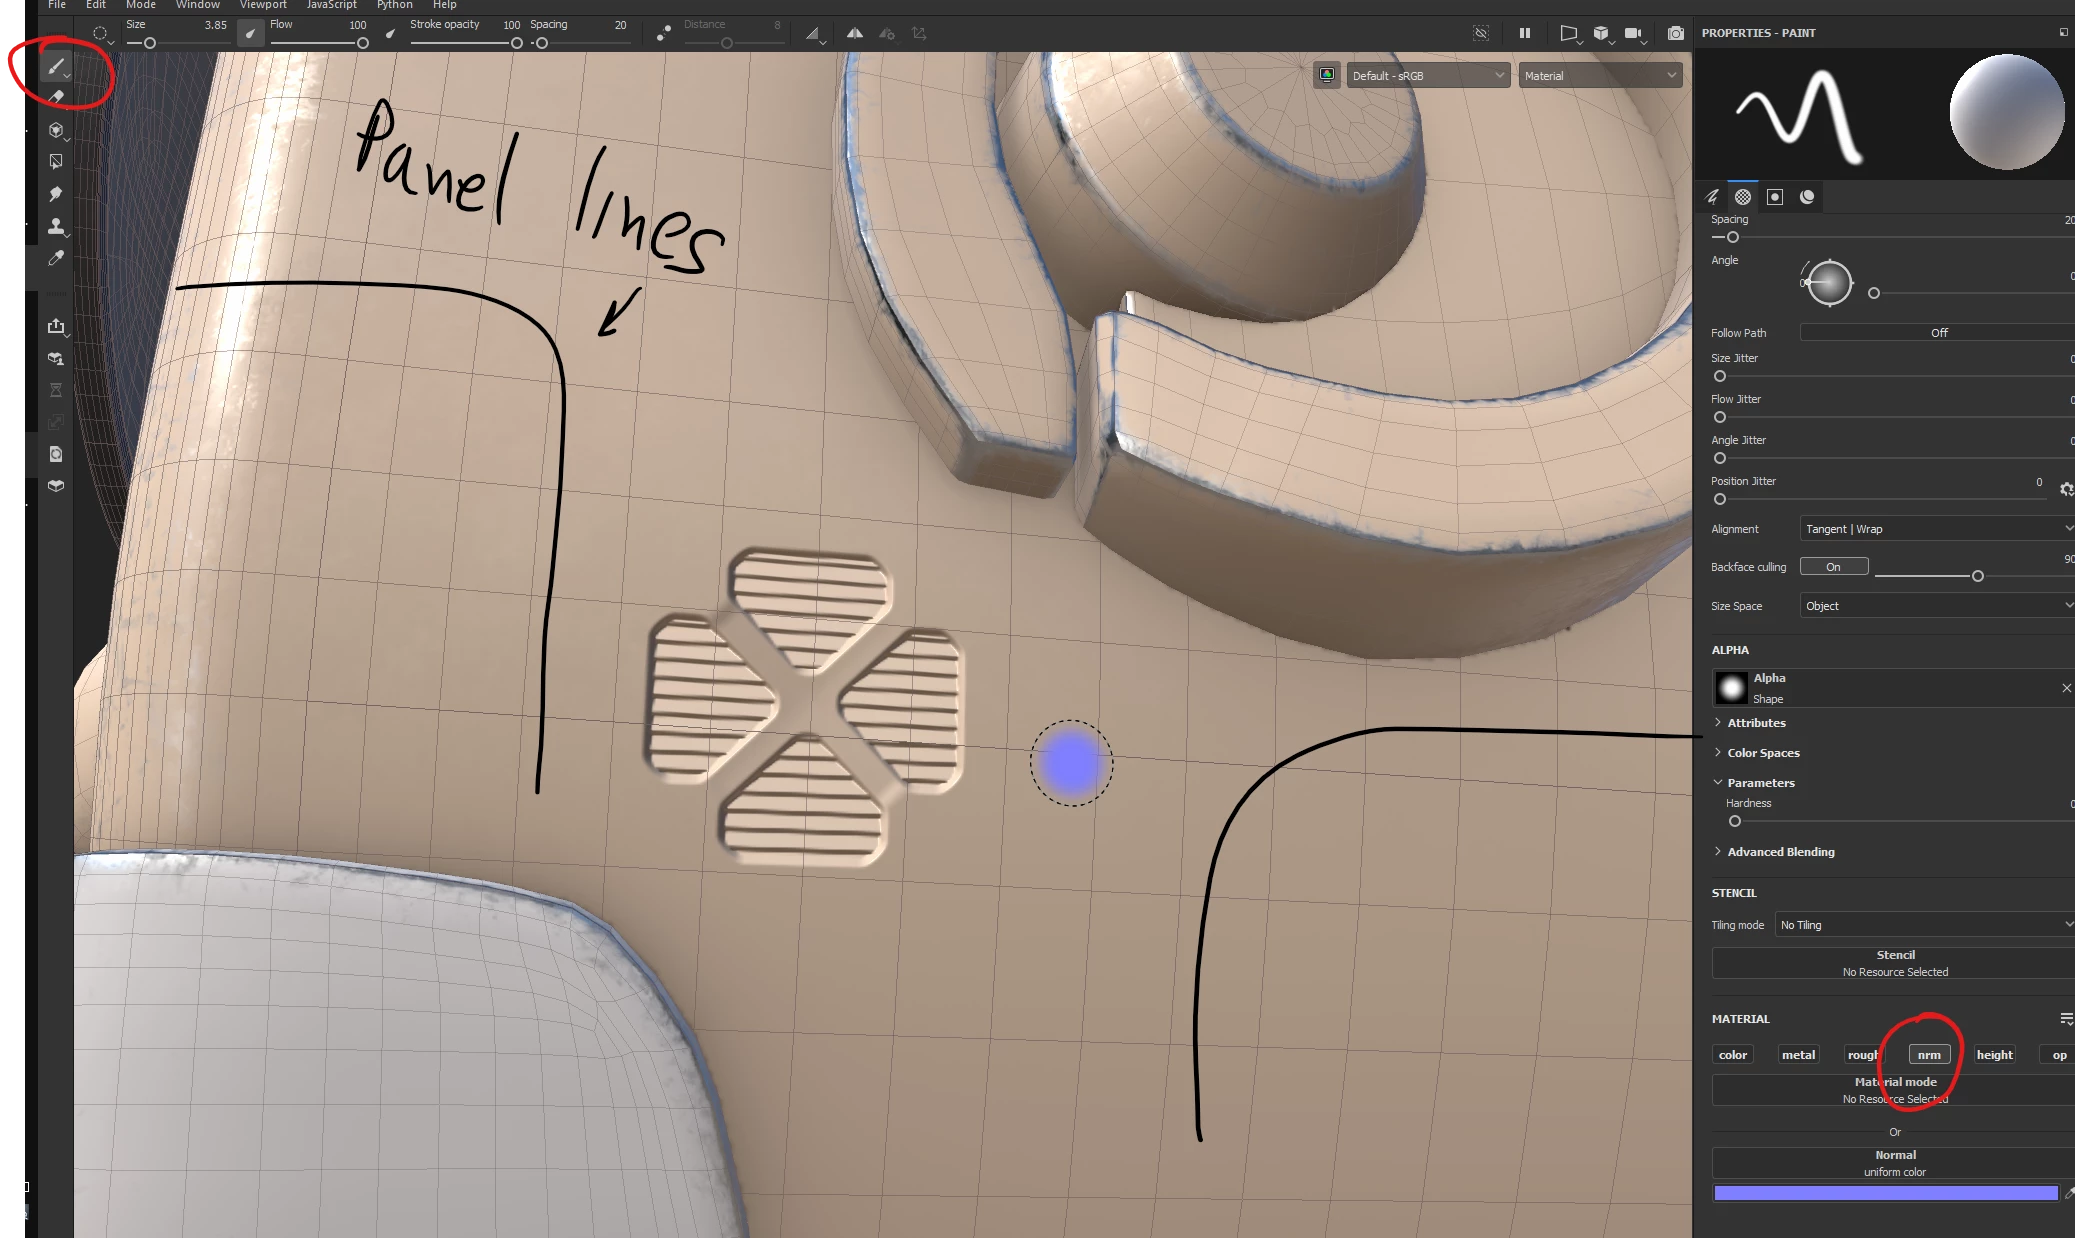This screenshot has height=1238, width=2075.
Task: Select the Material Picker eyedropper tool
Action: [56, 258]
